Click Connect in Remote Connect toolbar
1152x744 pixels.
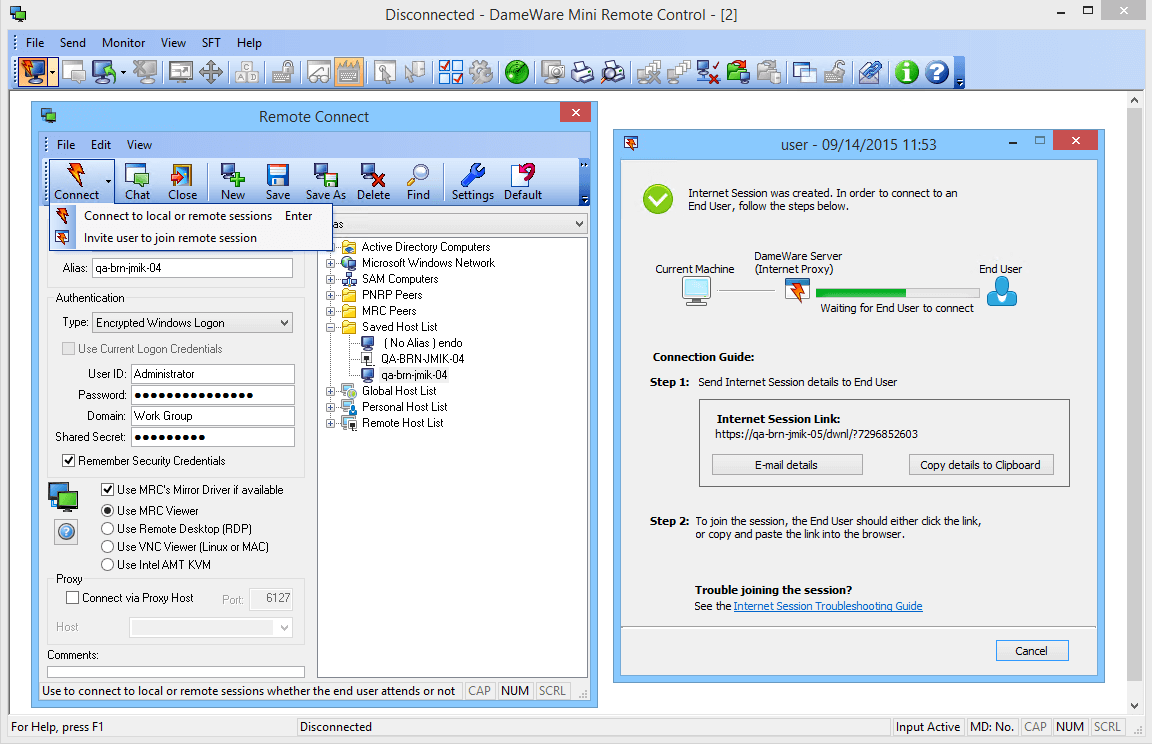point(76,181)
